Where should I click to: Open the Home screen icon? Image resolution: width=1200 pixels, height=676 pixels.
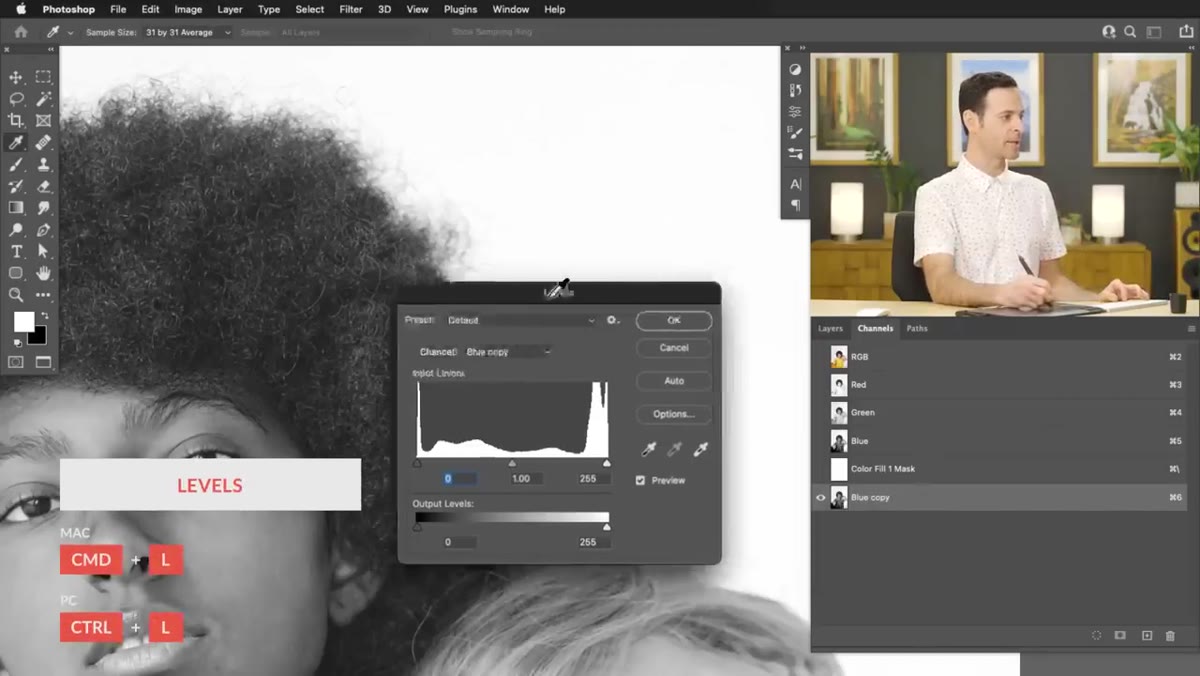coord(21,32)
